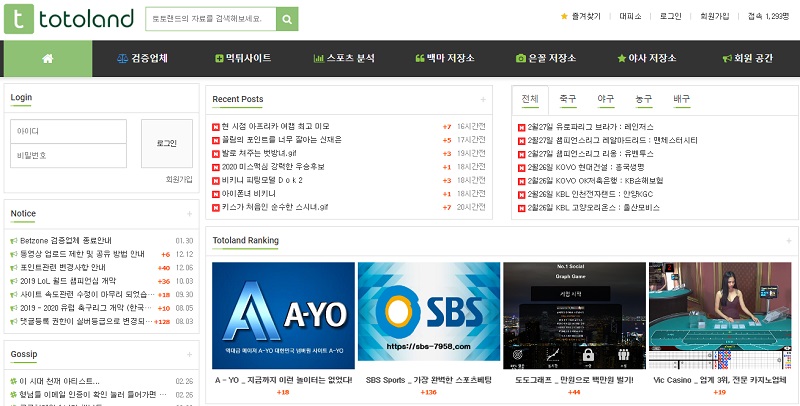Click the star icon beside 야사 저장소
800x406 pixels.
[x=621, y=59]
